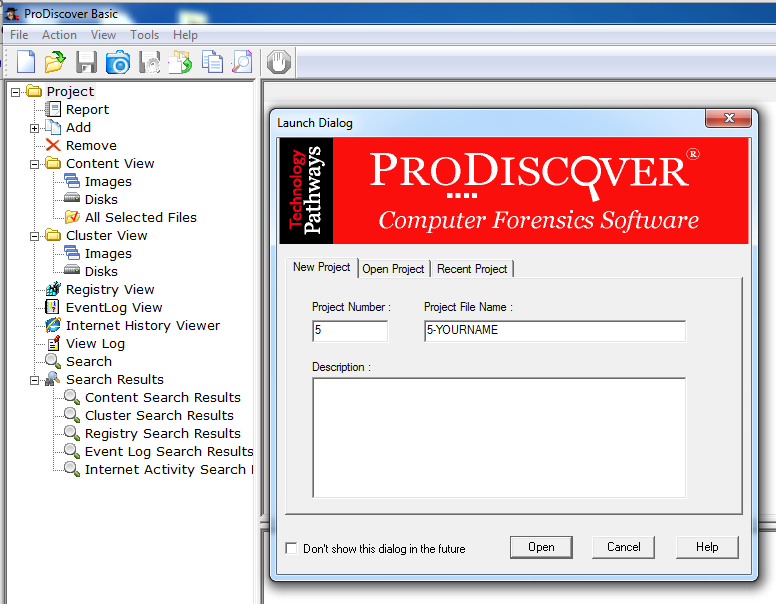Click the Open button in Launch Dialog

541,547
